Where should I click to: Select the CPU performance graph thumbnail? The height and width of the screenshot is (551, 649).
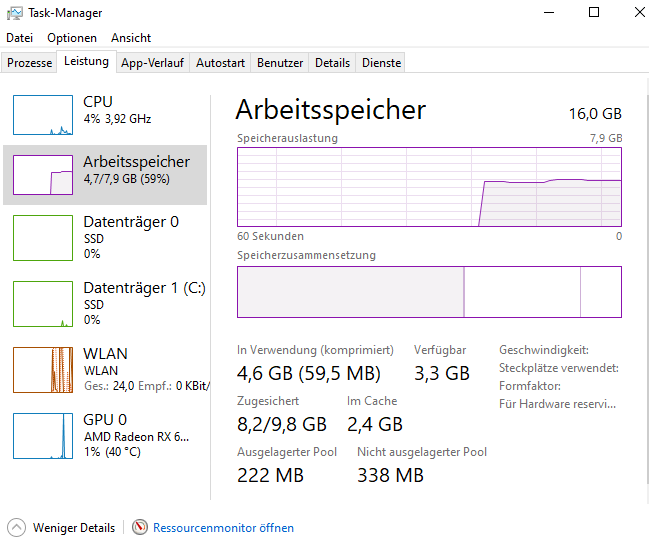pos(43,115)
